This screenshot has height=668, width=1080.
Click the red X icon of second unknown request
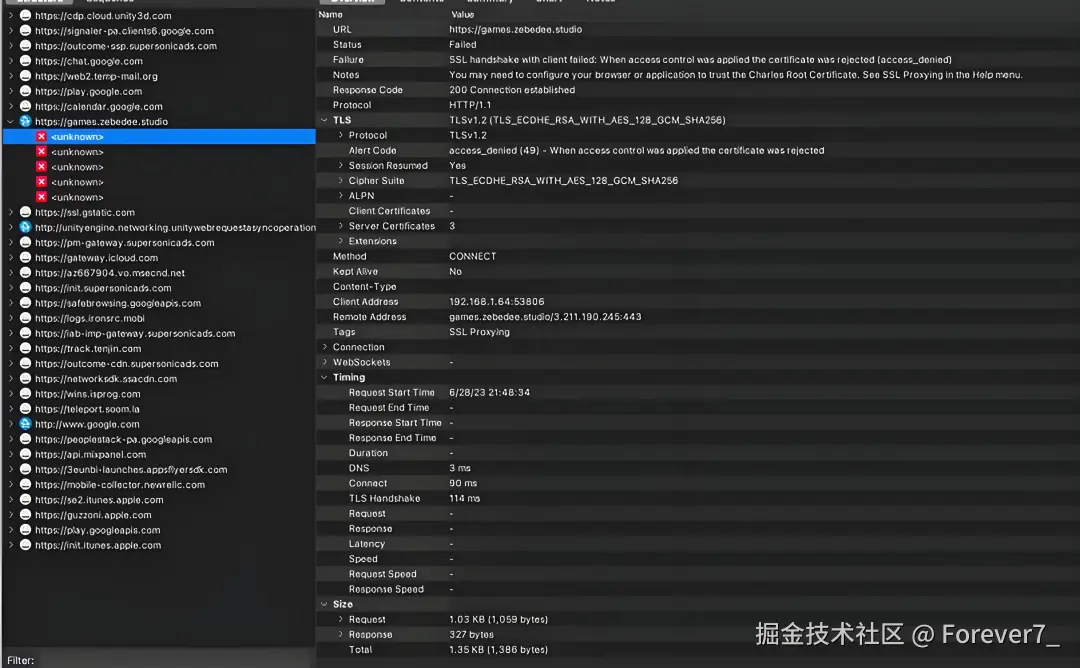pos(41,152)
